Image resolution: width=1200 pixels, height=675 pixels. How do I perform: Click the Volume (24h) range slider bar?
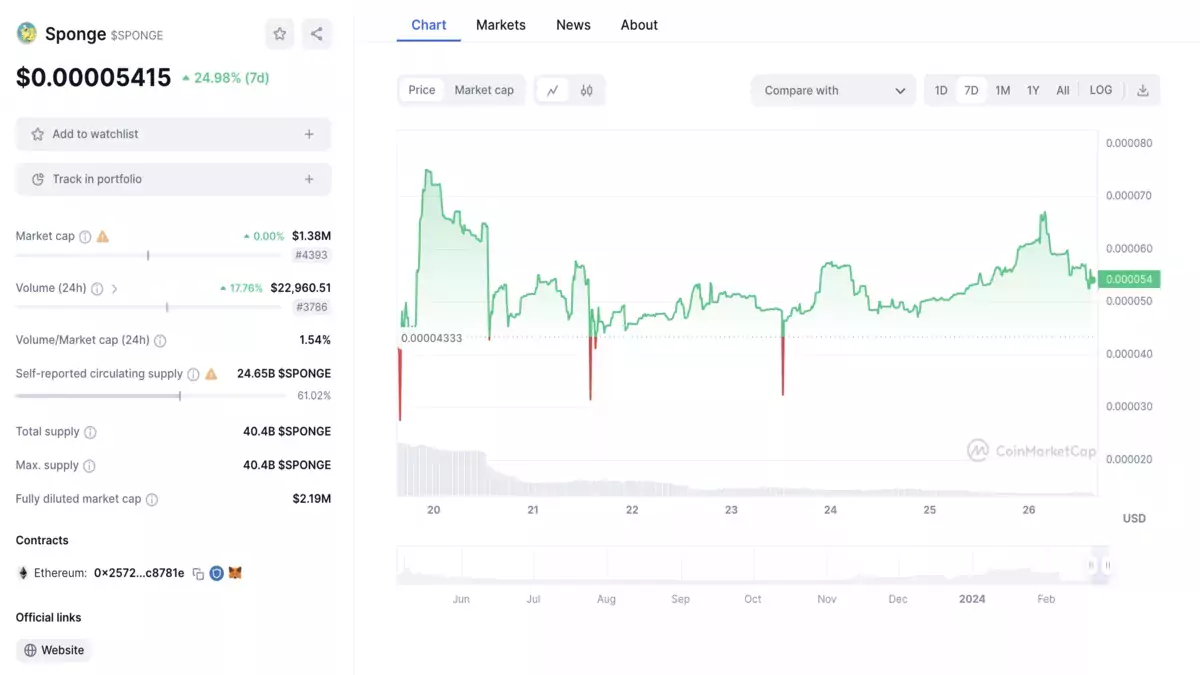click(149, 307)
